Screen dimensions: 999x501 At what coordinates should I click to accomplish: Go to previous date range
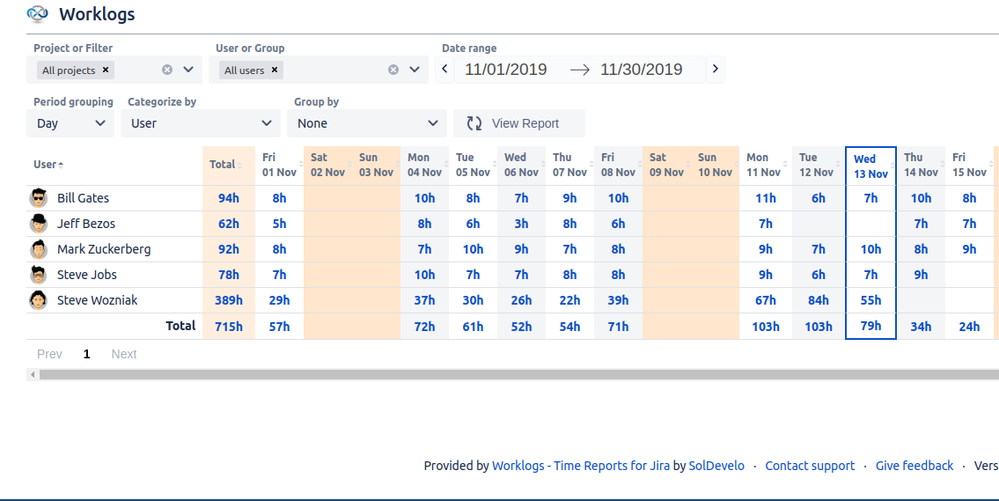point(445,69)
